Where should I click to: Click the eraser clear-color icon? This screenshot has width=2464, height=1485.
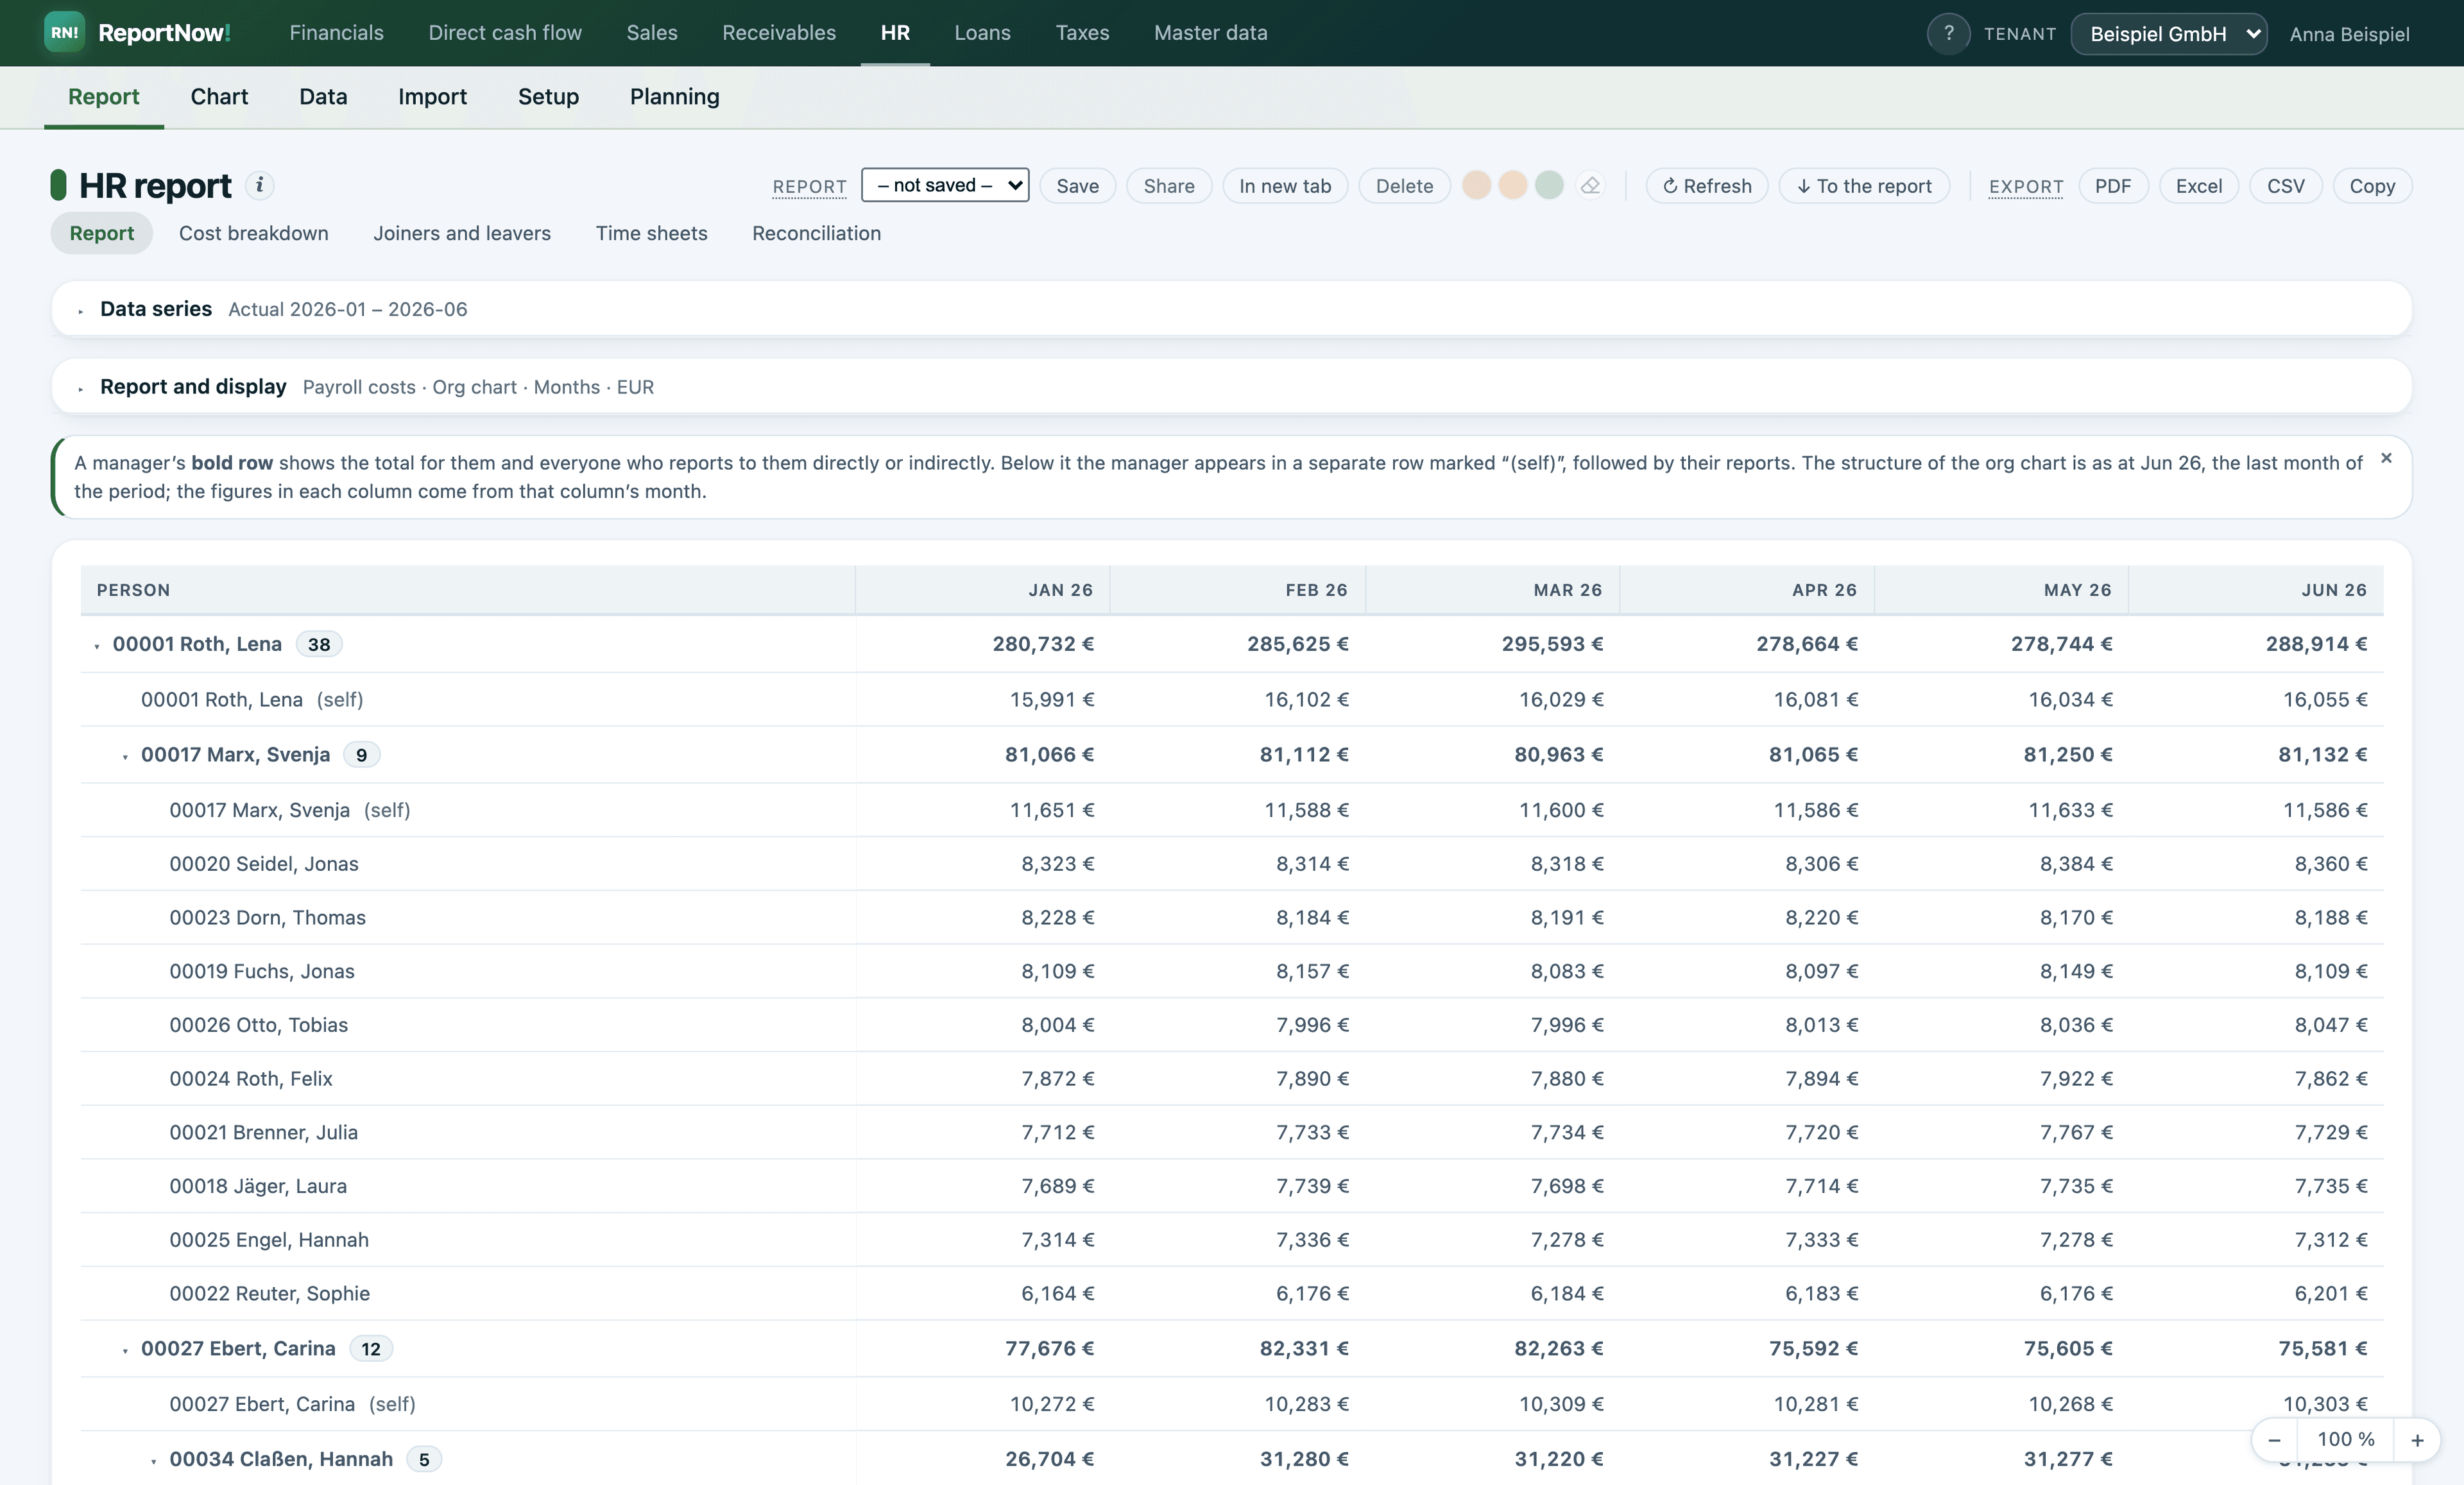[1590, 186]
